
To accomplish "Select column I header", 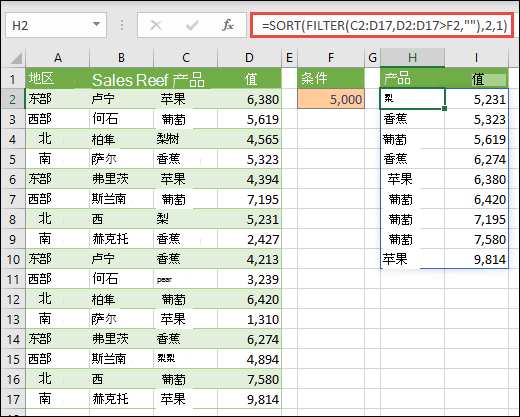I will point(476,58).
